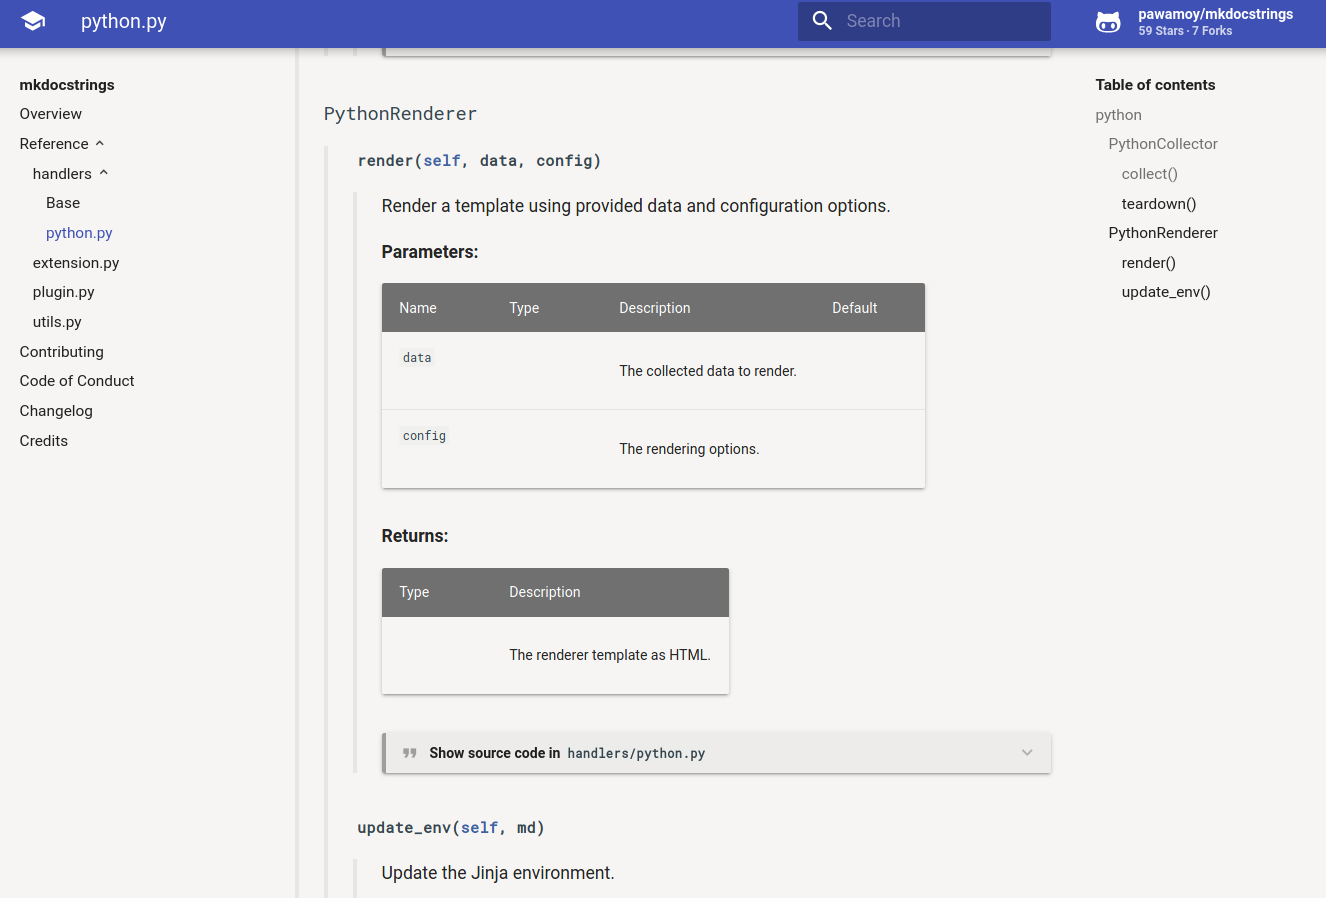This screenshot has width=1326, height=898.
Task: Click the MkDocs logo in the header
Action: point(33,20)
